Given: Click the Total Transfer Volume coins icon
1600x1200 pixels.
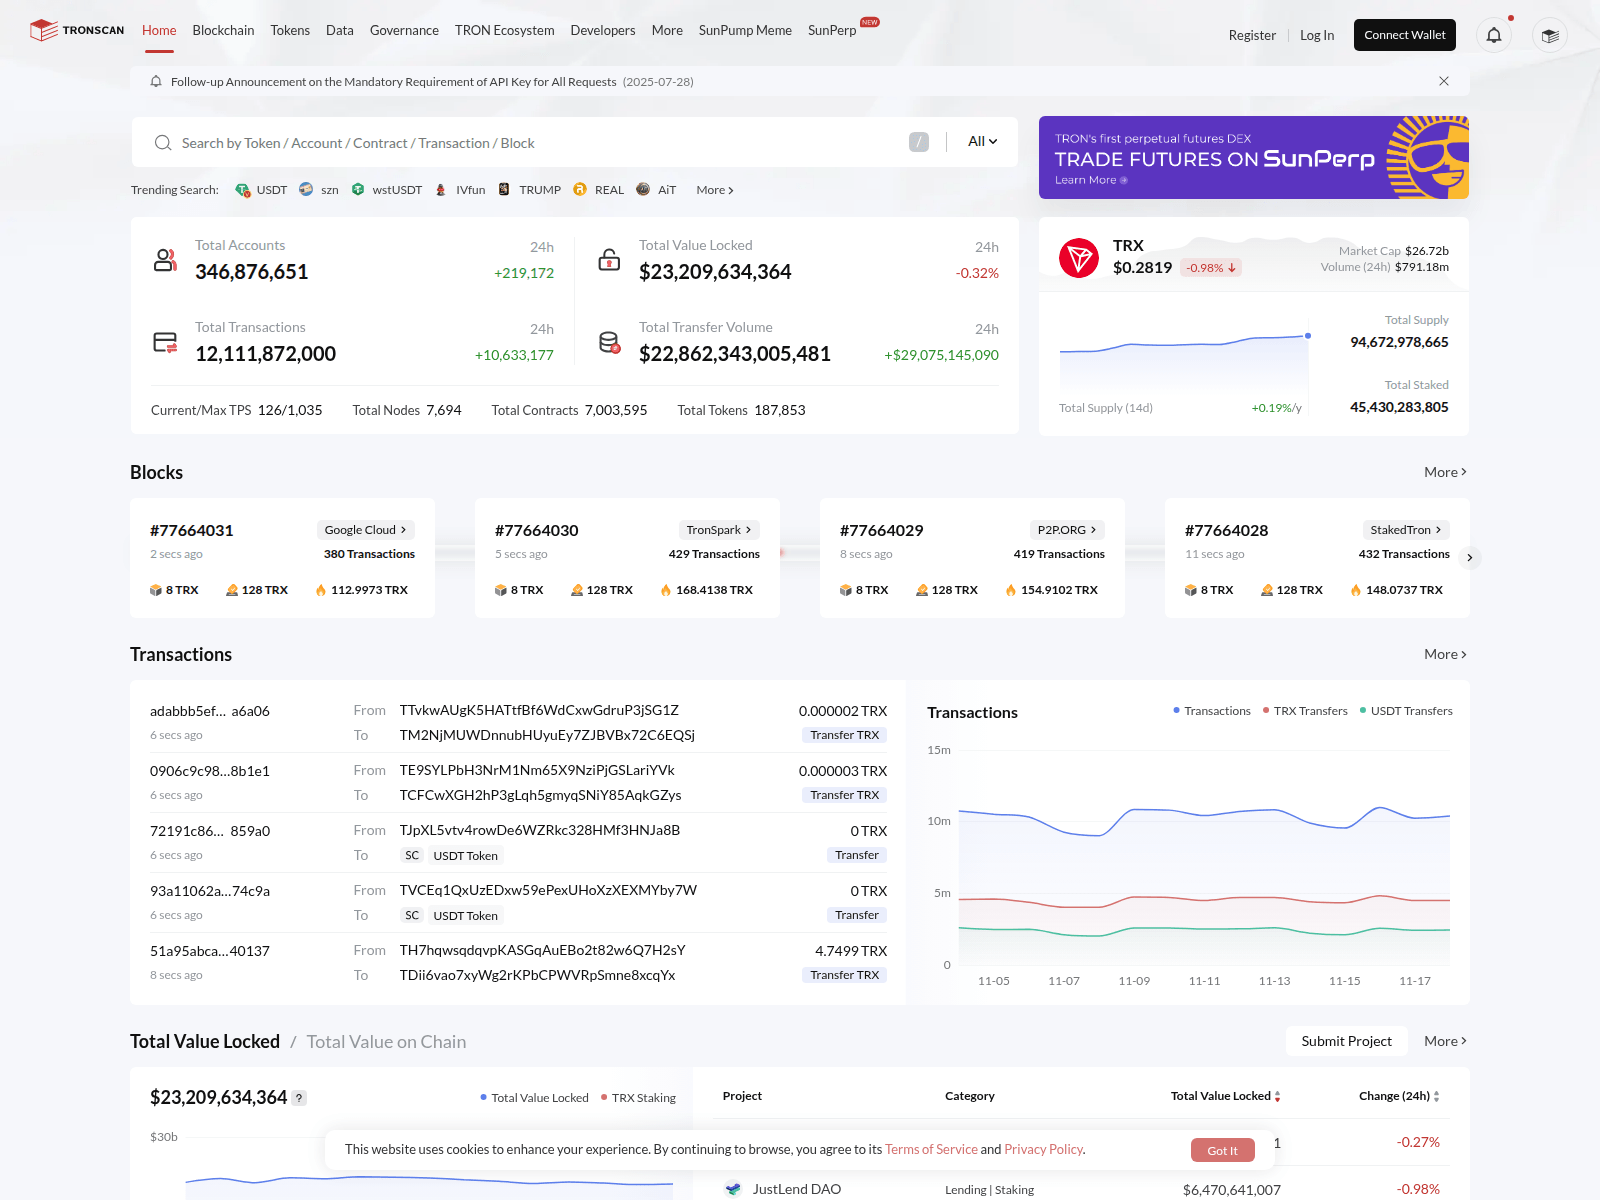Looking at the screenshot, I should point(609,342).
